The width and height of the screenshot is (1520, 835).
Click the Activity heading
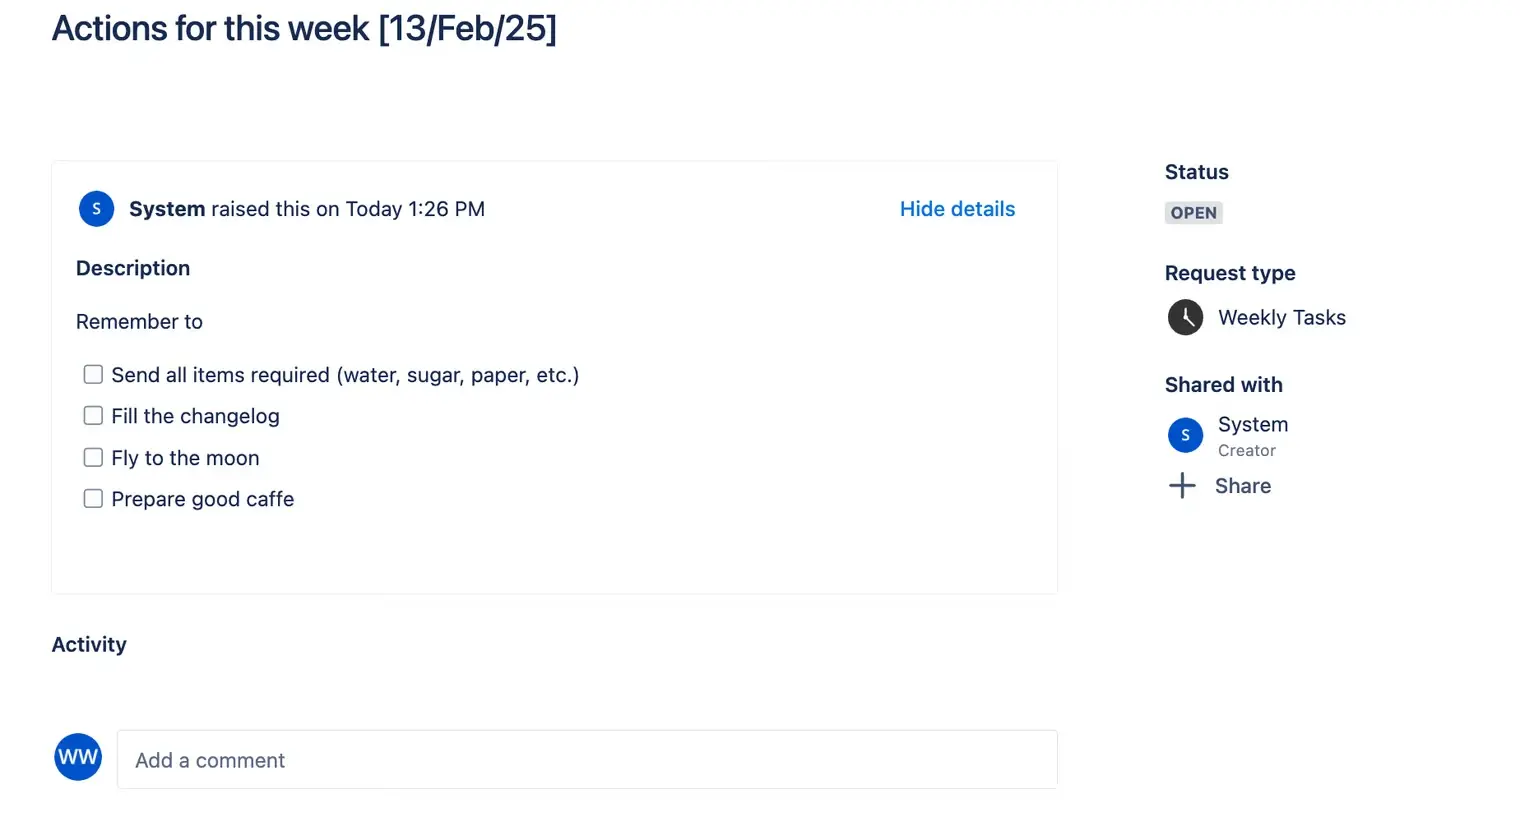(89, 645)
